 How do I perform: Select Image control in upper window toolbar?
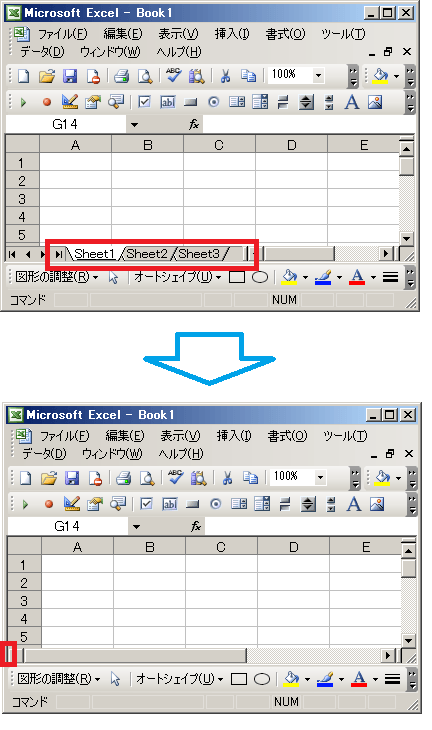[375, 101]
